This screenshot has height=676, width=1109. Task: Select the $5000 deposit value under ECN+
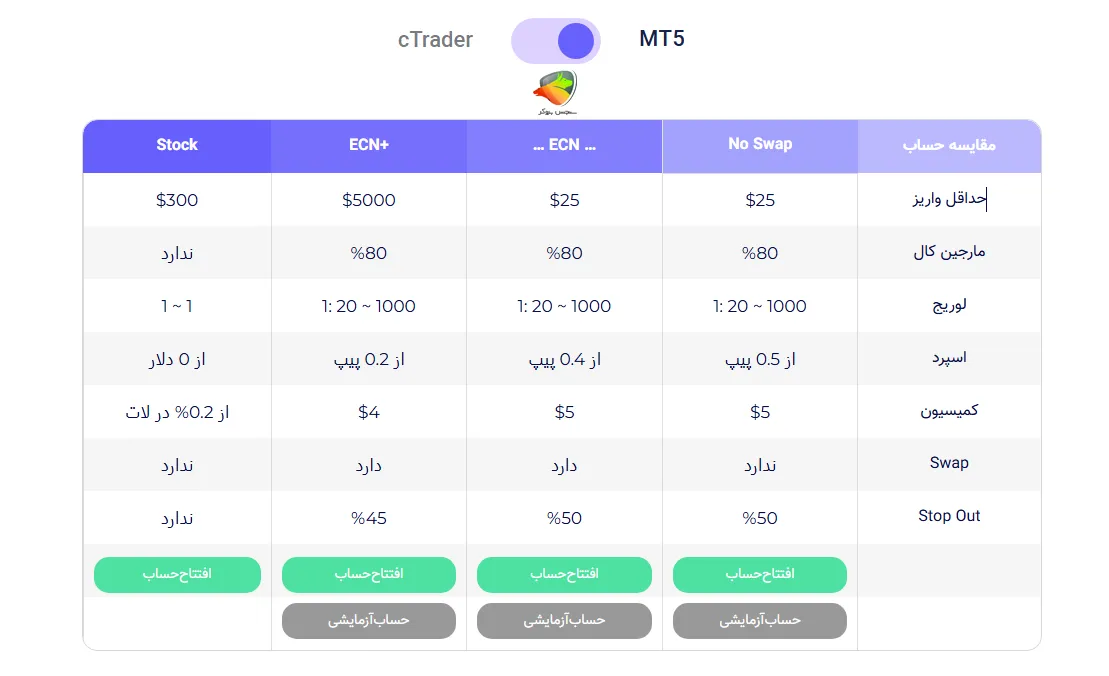point(369,199)
